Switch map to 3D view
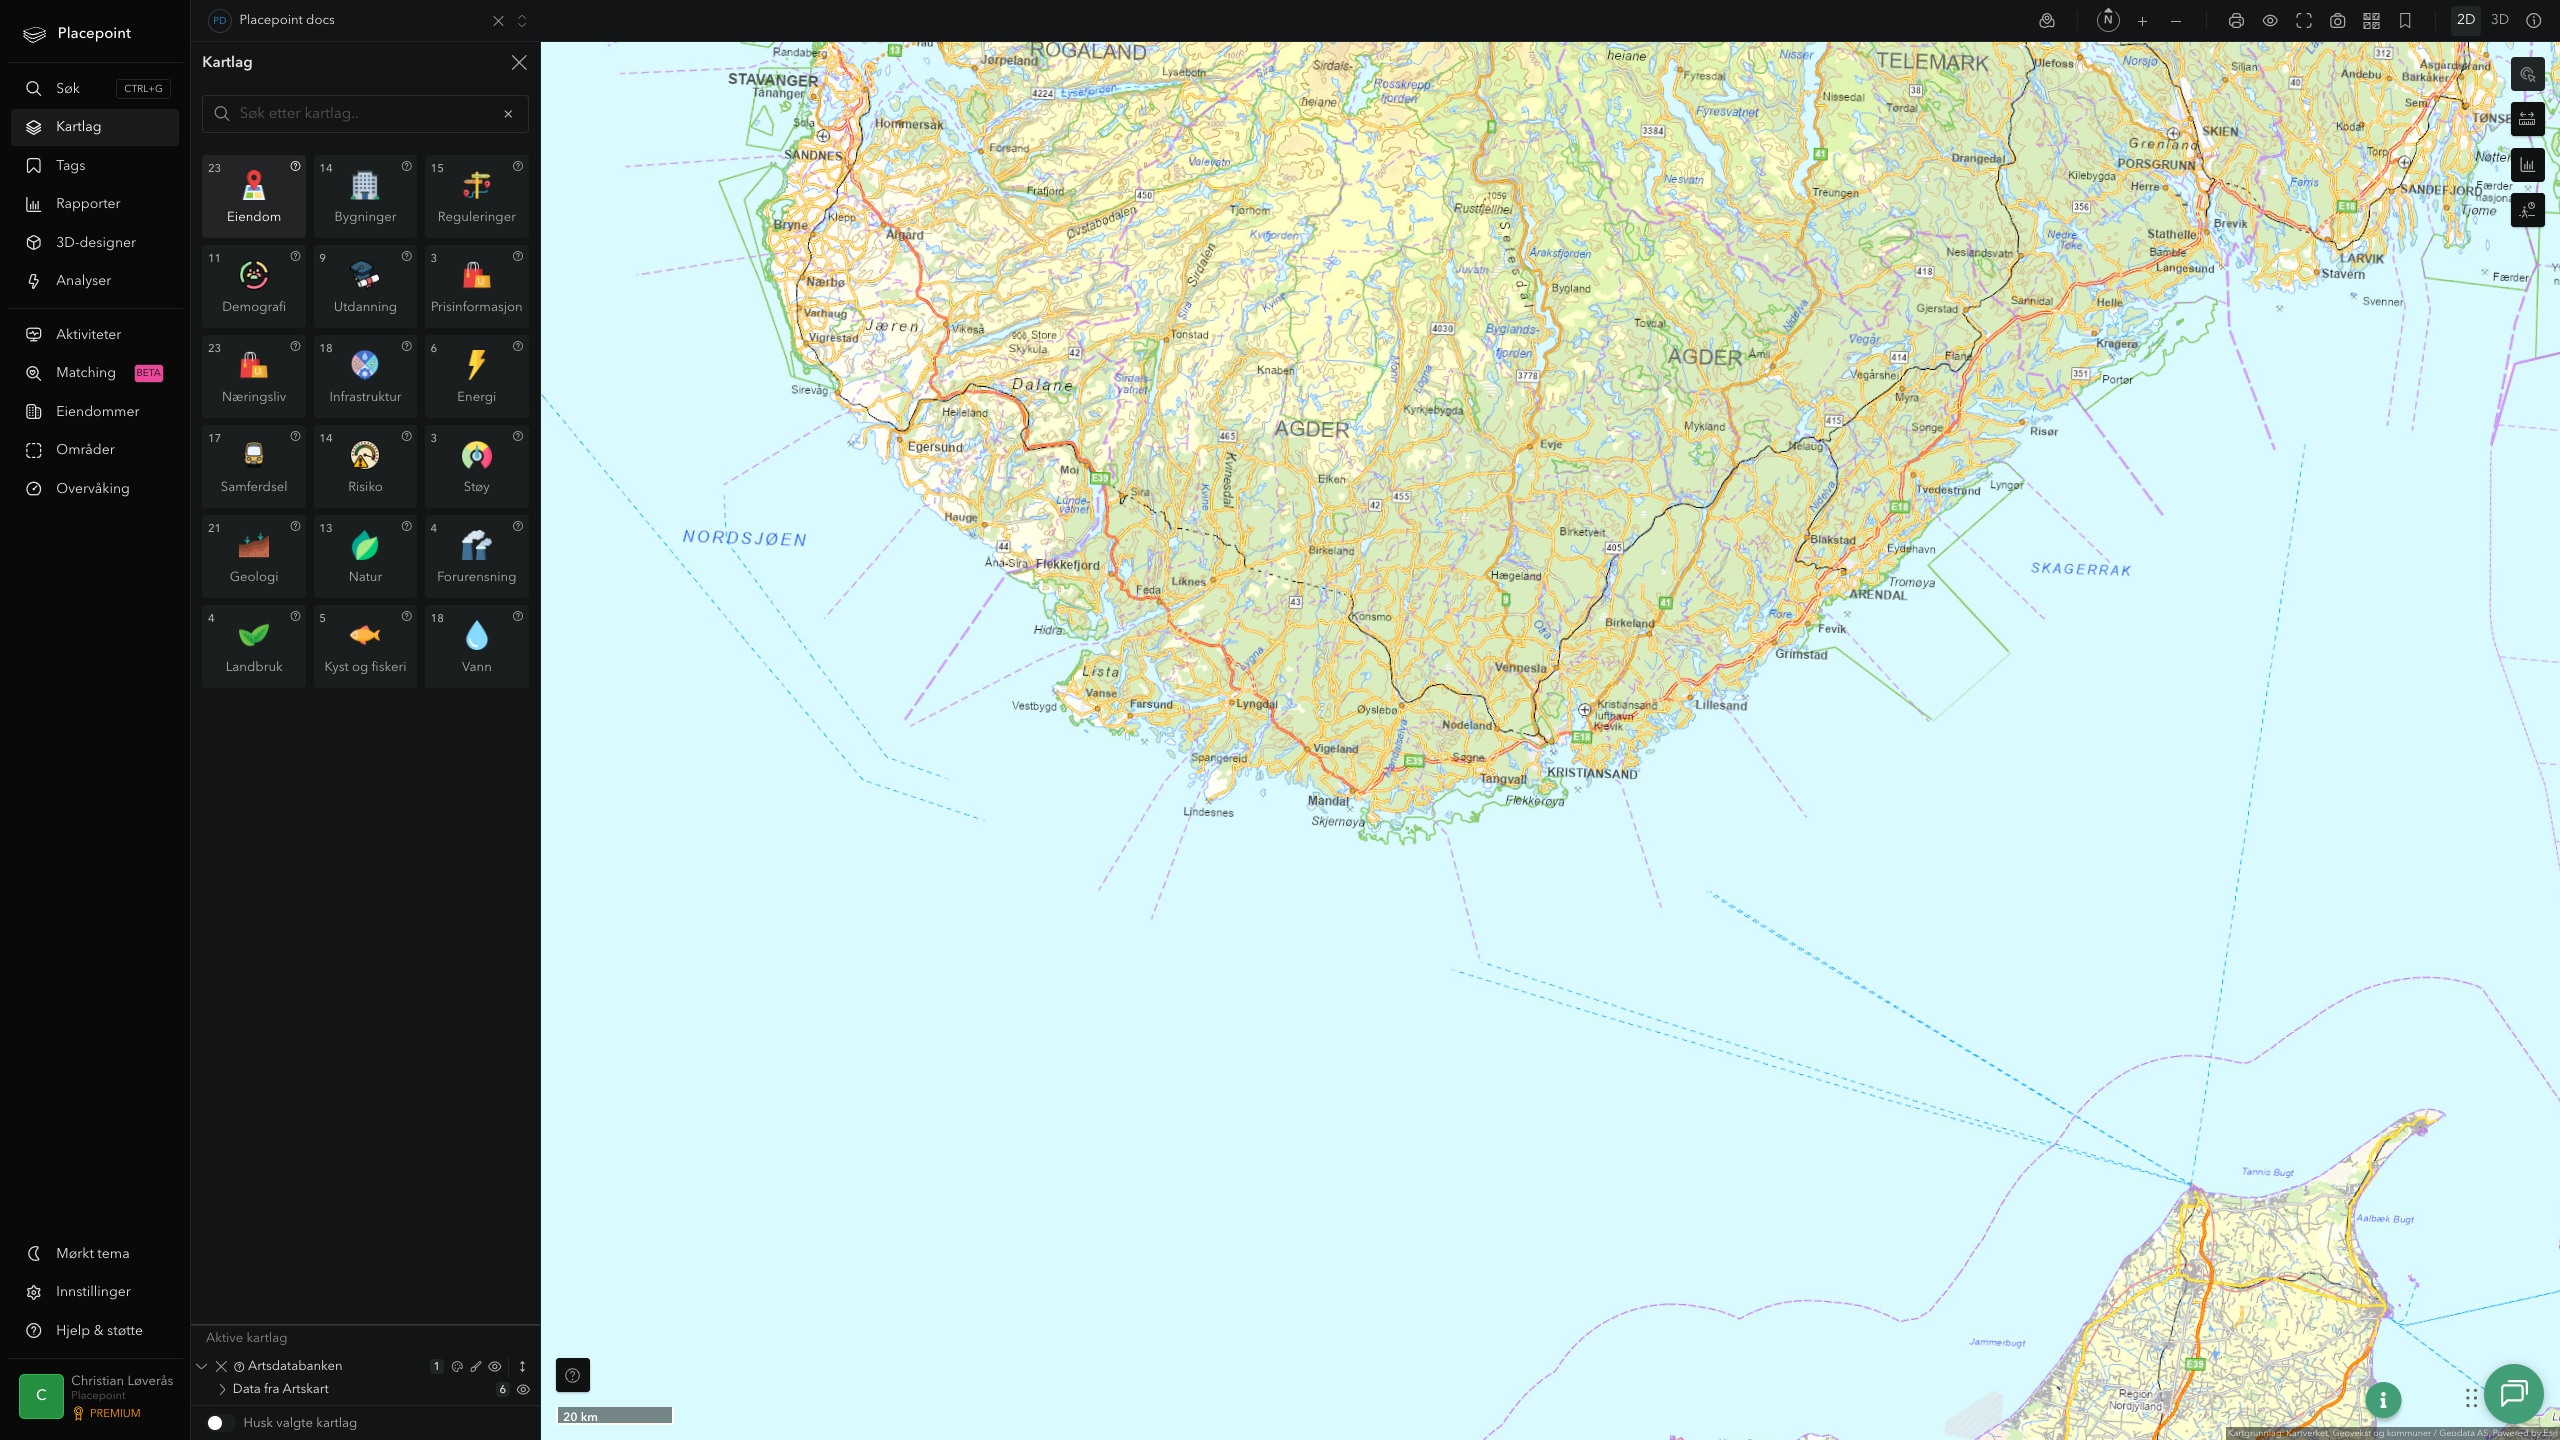 [x=2499, y=20]
